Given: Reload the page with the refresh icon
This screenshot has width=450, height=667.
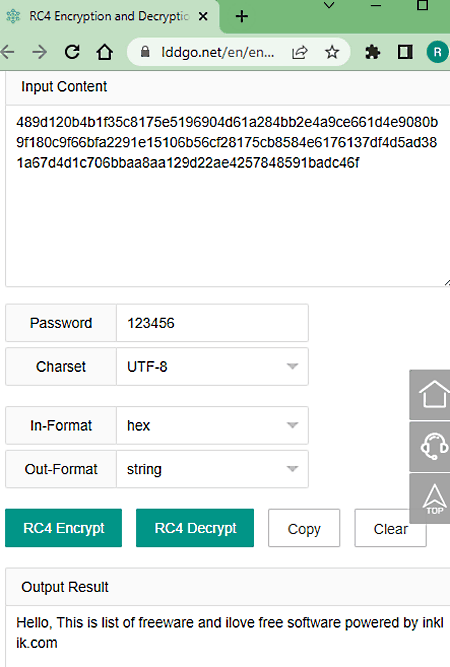Looking at the screenshot, I should pos(72,52).
